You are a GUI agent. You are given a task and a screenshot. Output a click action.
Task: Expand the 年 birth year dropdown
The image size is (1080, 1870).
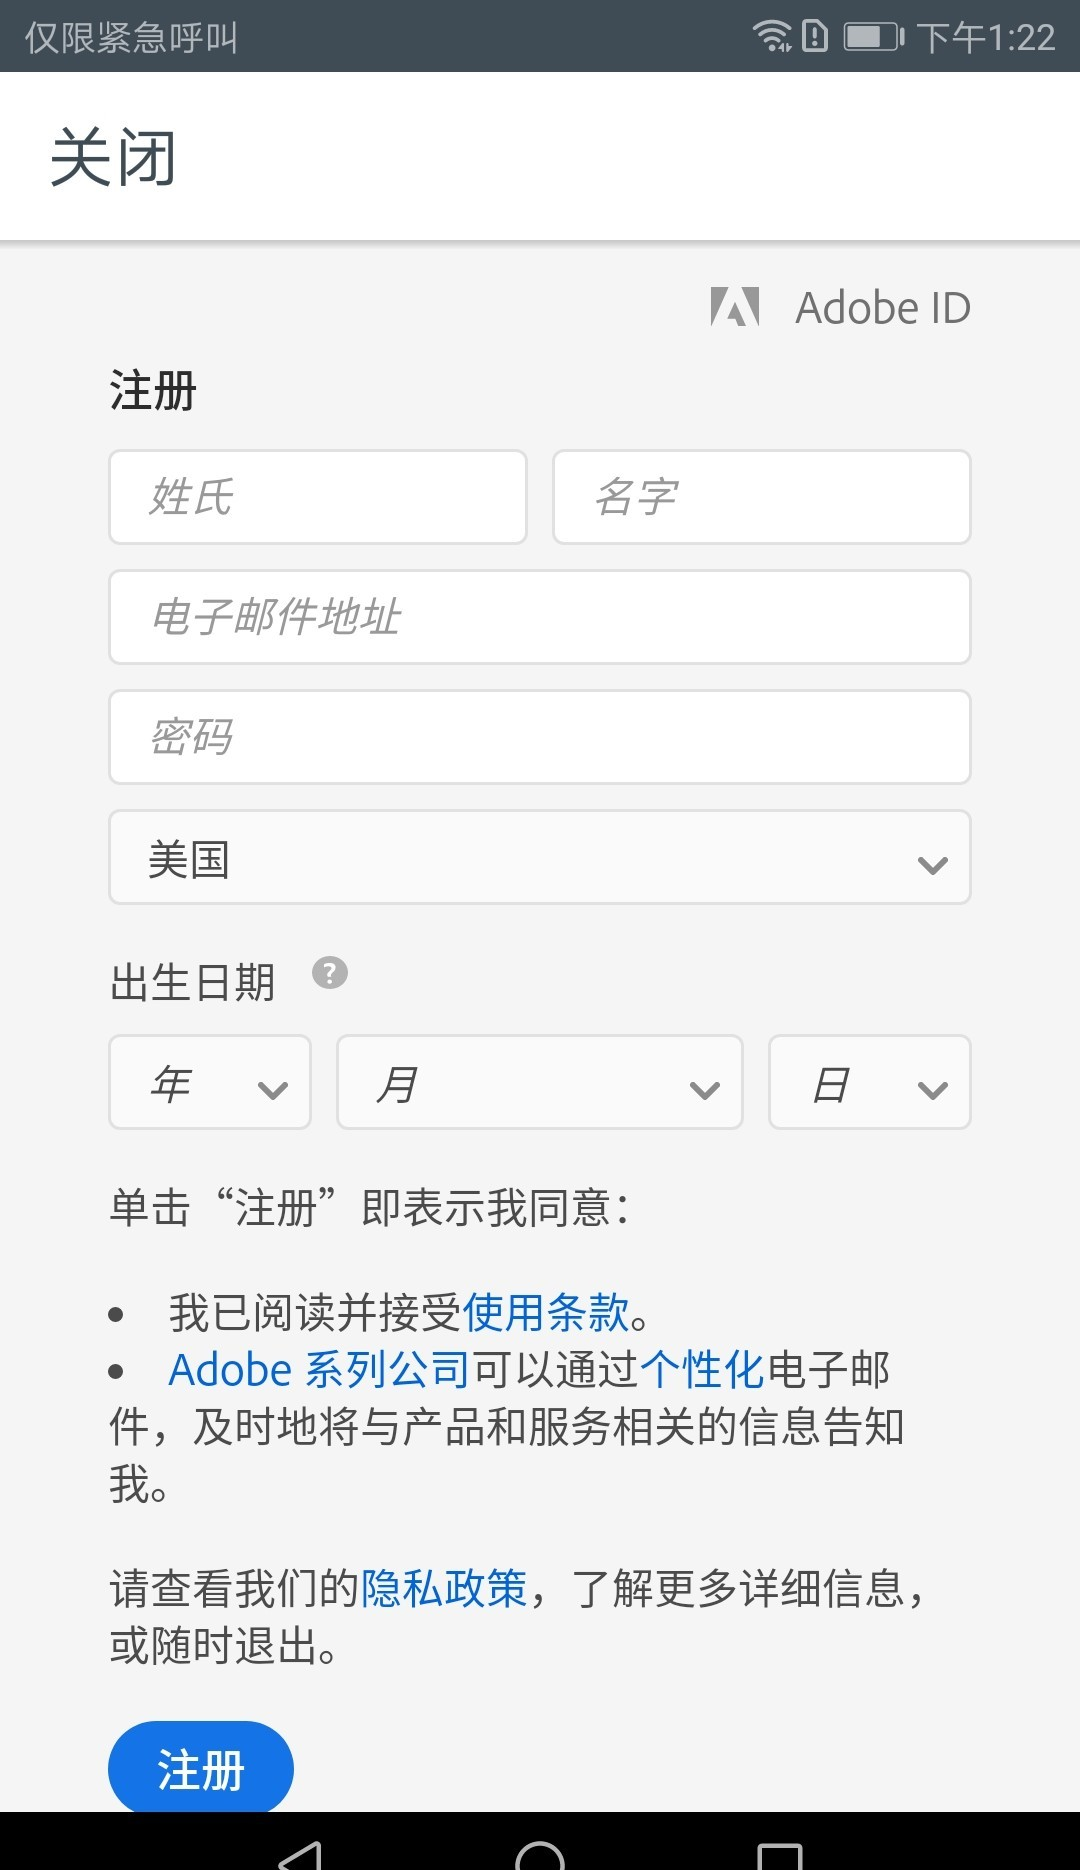pos(210,1083)
